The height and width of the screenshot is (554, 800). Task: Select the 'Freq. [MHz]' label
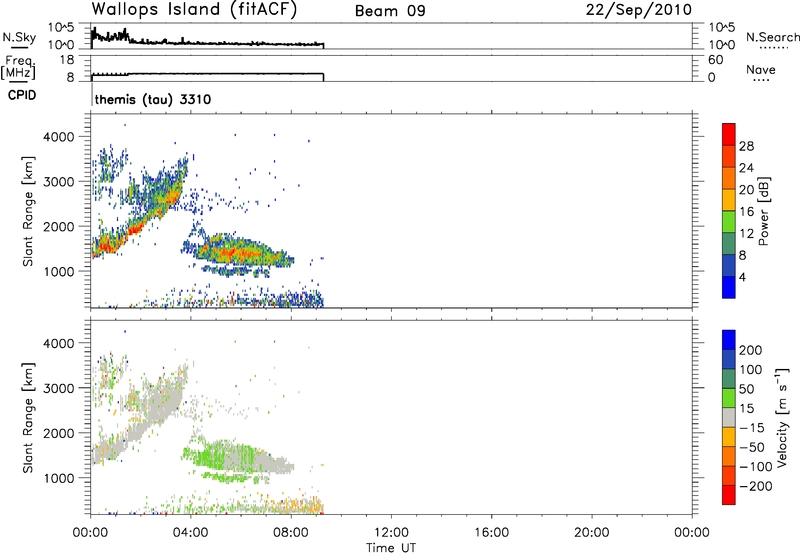coord(19,67)
